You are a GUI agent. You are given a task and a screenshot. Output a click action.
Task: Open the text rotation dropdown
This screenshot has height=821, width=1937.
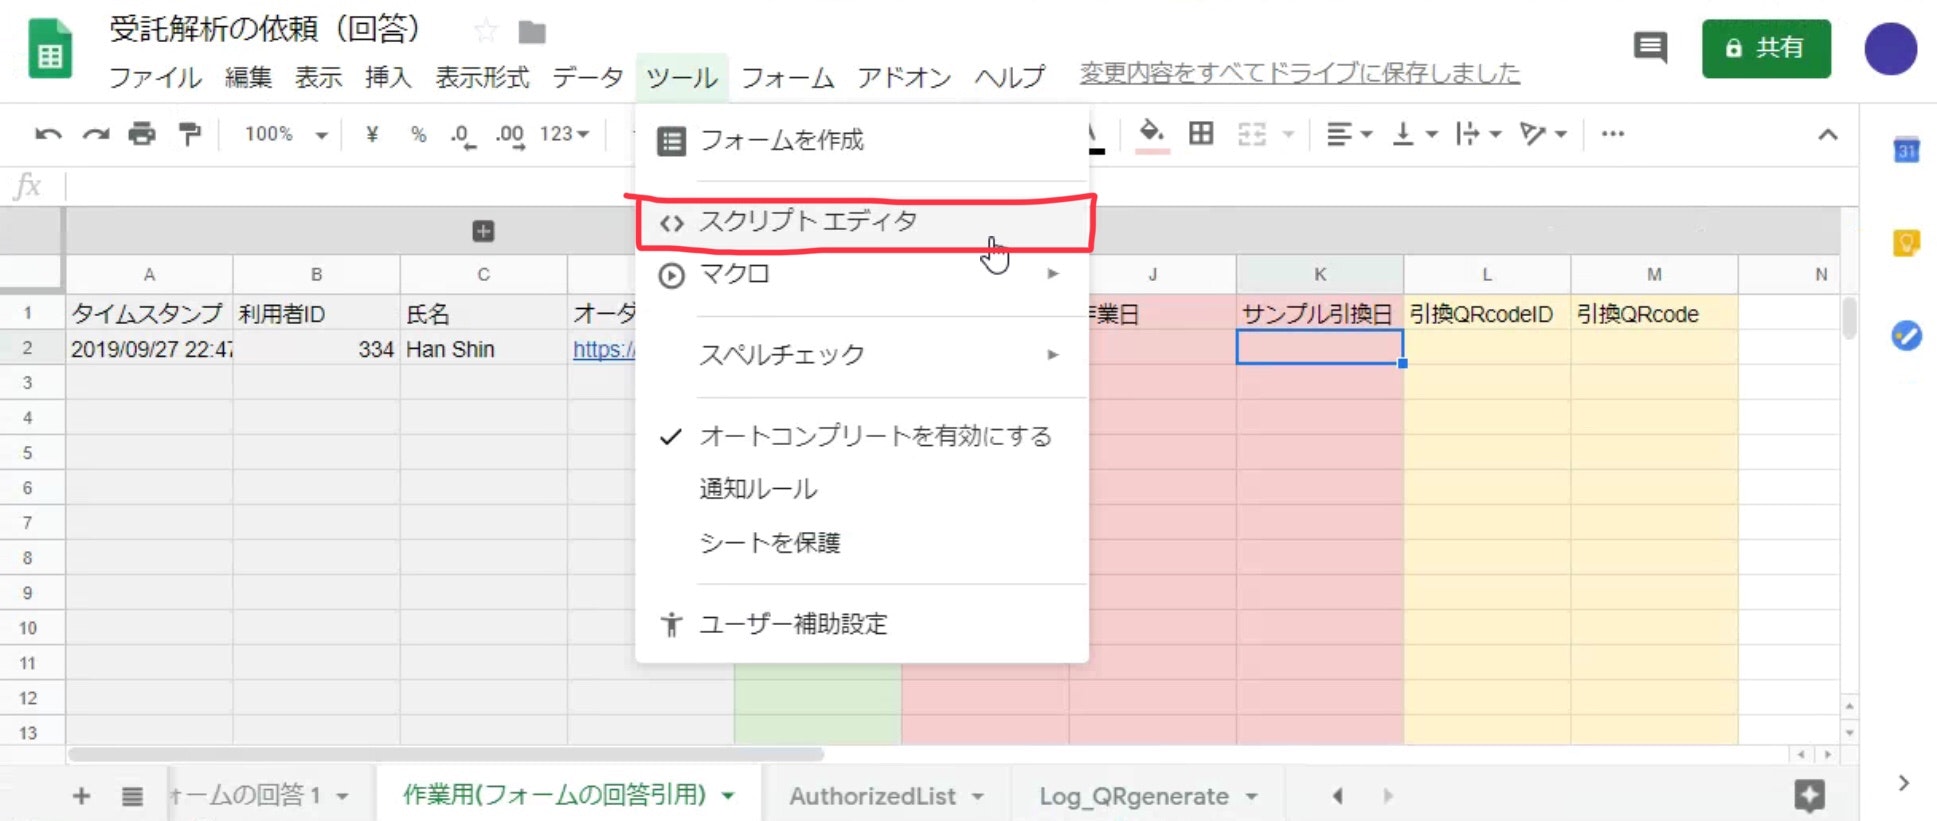click(1543, 134)
